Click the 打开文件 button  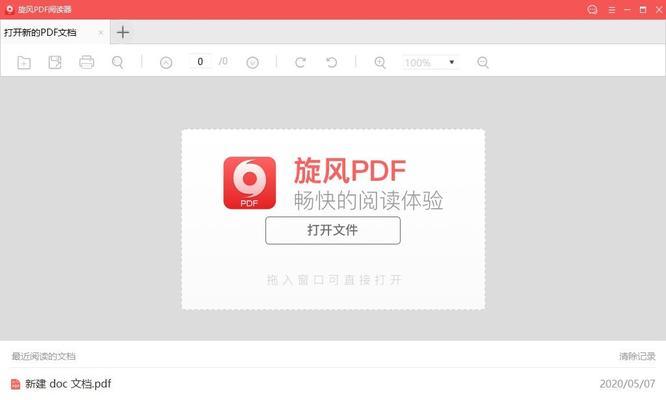pos(333,230)
